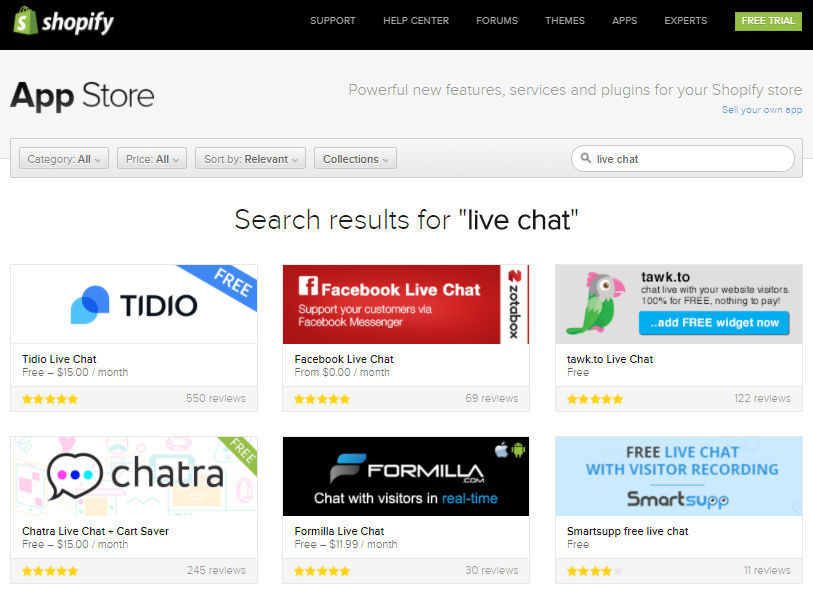The height and width of the screenshot is (597, 813).
Task: Click the Tidio Live Chat title
Action: coord(59,359)
